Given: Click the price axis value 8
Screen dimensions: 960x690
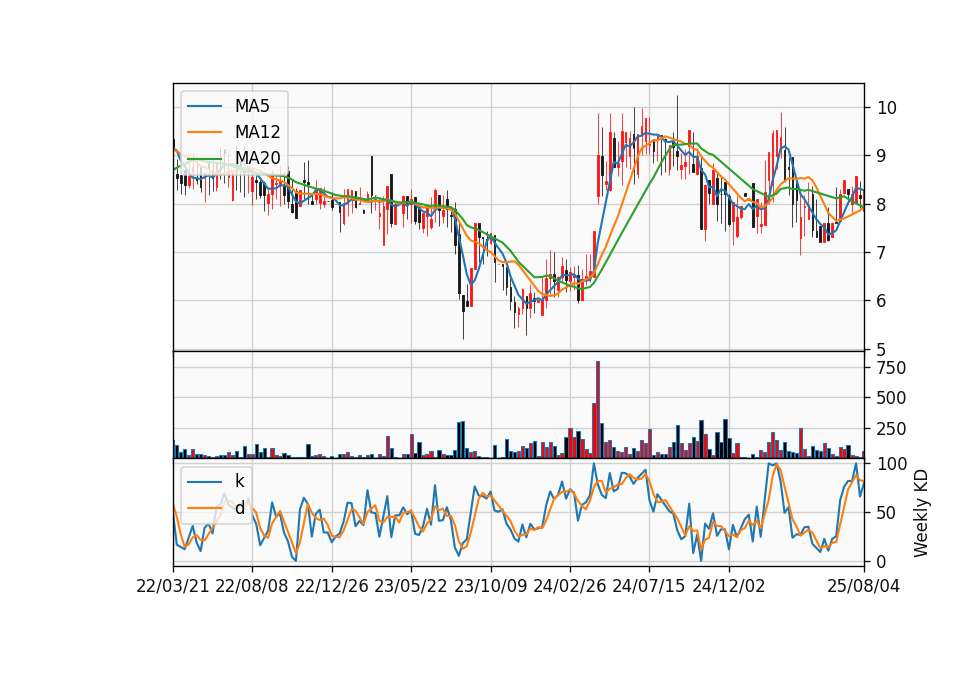Looking at the screenshot, I should click(x=882, y=204).
